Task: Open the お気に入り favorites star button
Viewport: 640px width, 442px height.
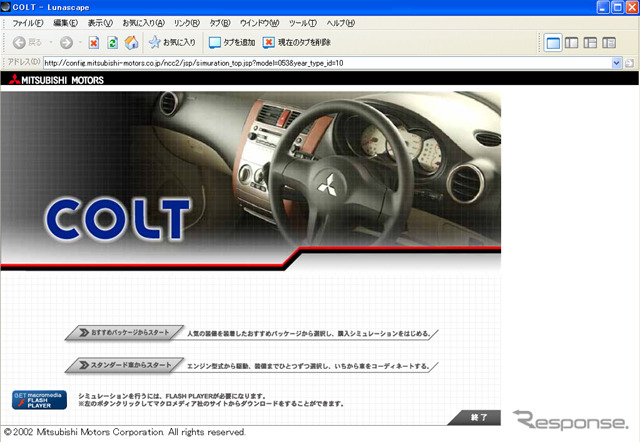Action: (174, 43)
